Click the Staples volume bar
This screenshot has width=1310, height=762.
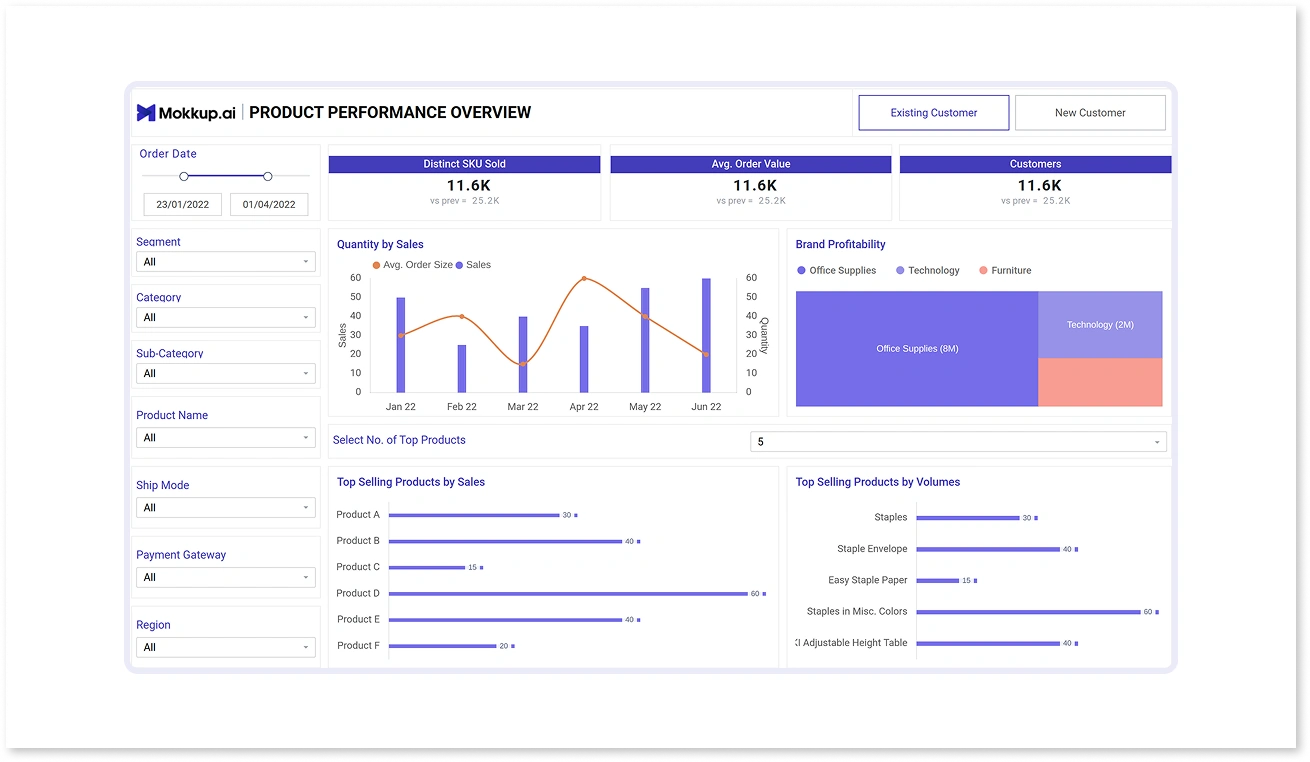[968, 518]
